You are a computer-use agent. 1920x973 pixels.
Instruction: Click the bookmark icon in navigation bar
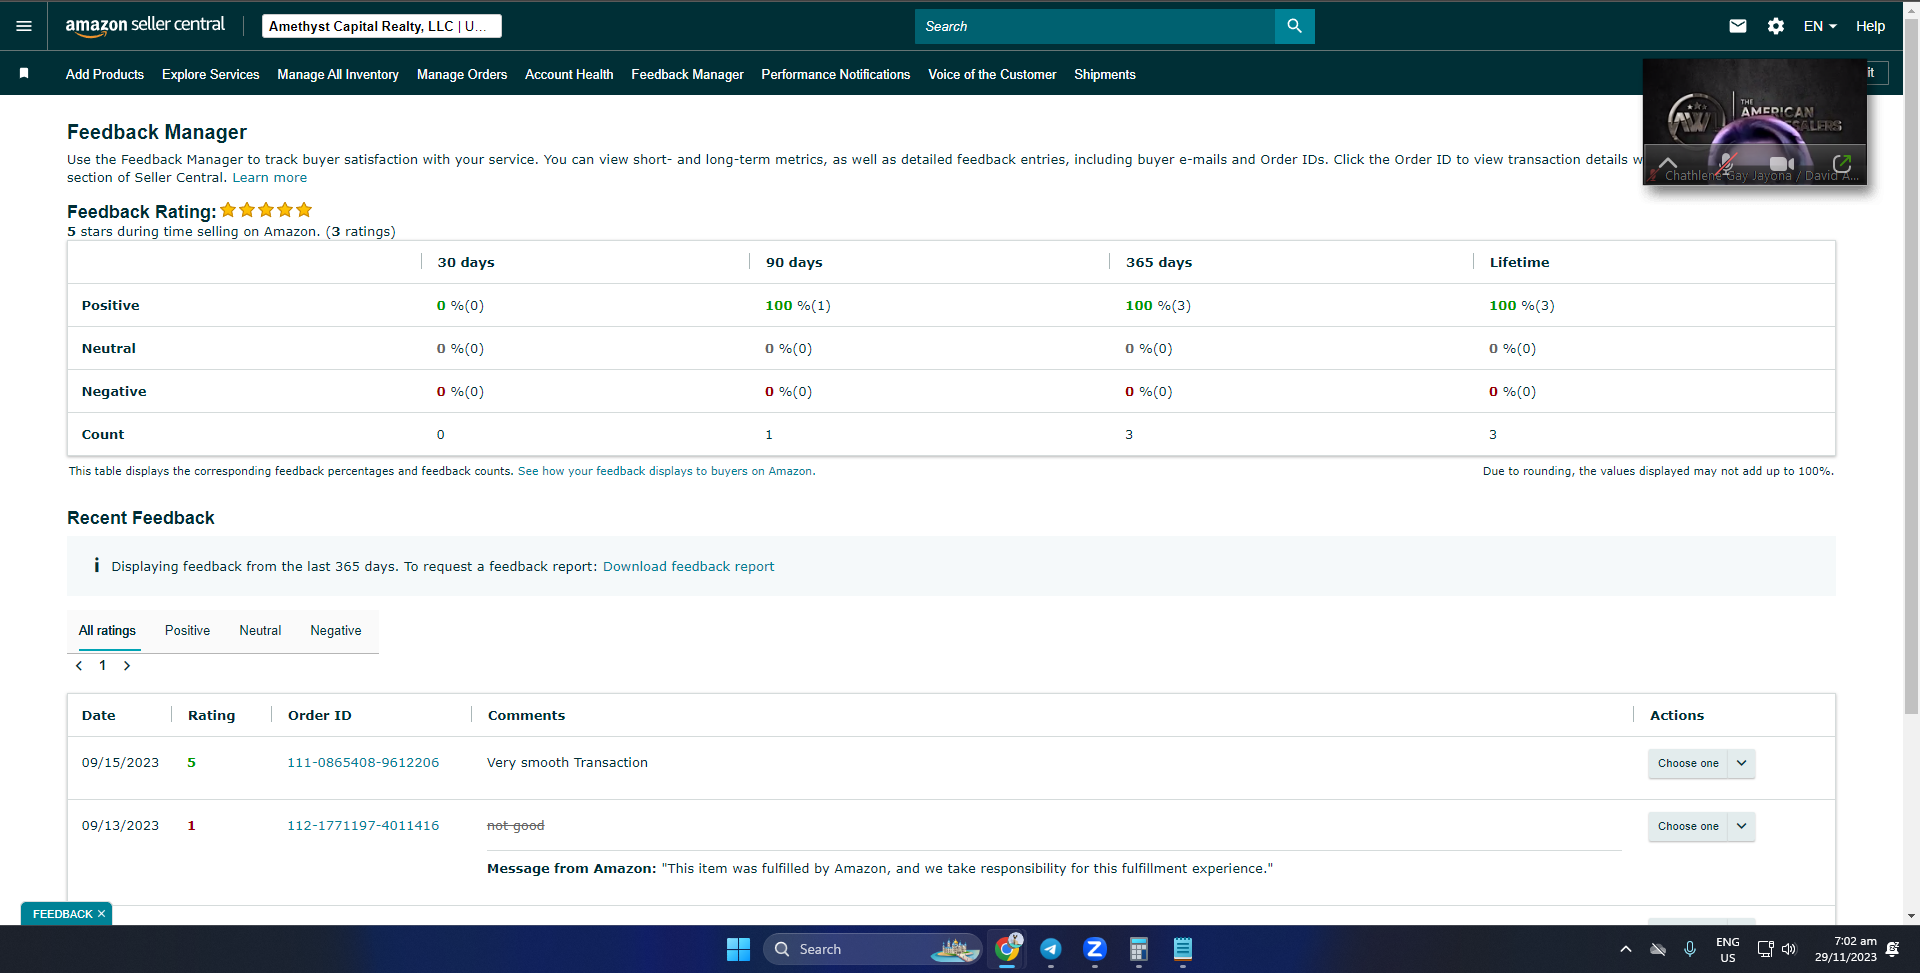(24, 74)
